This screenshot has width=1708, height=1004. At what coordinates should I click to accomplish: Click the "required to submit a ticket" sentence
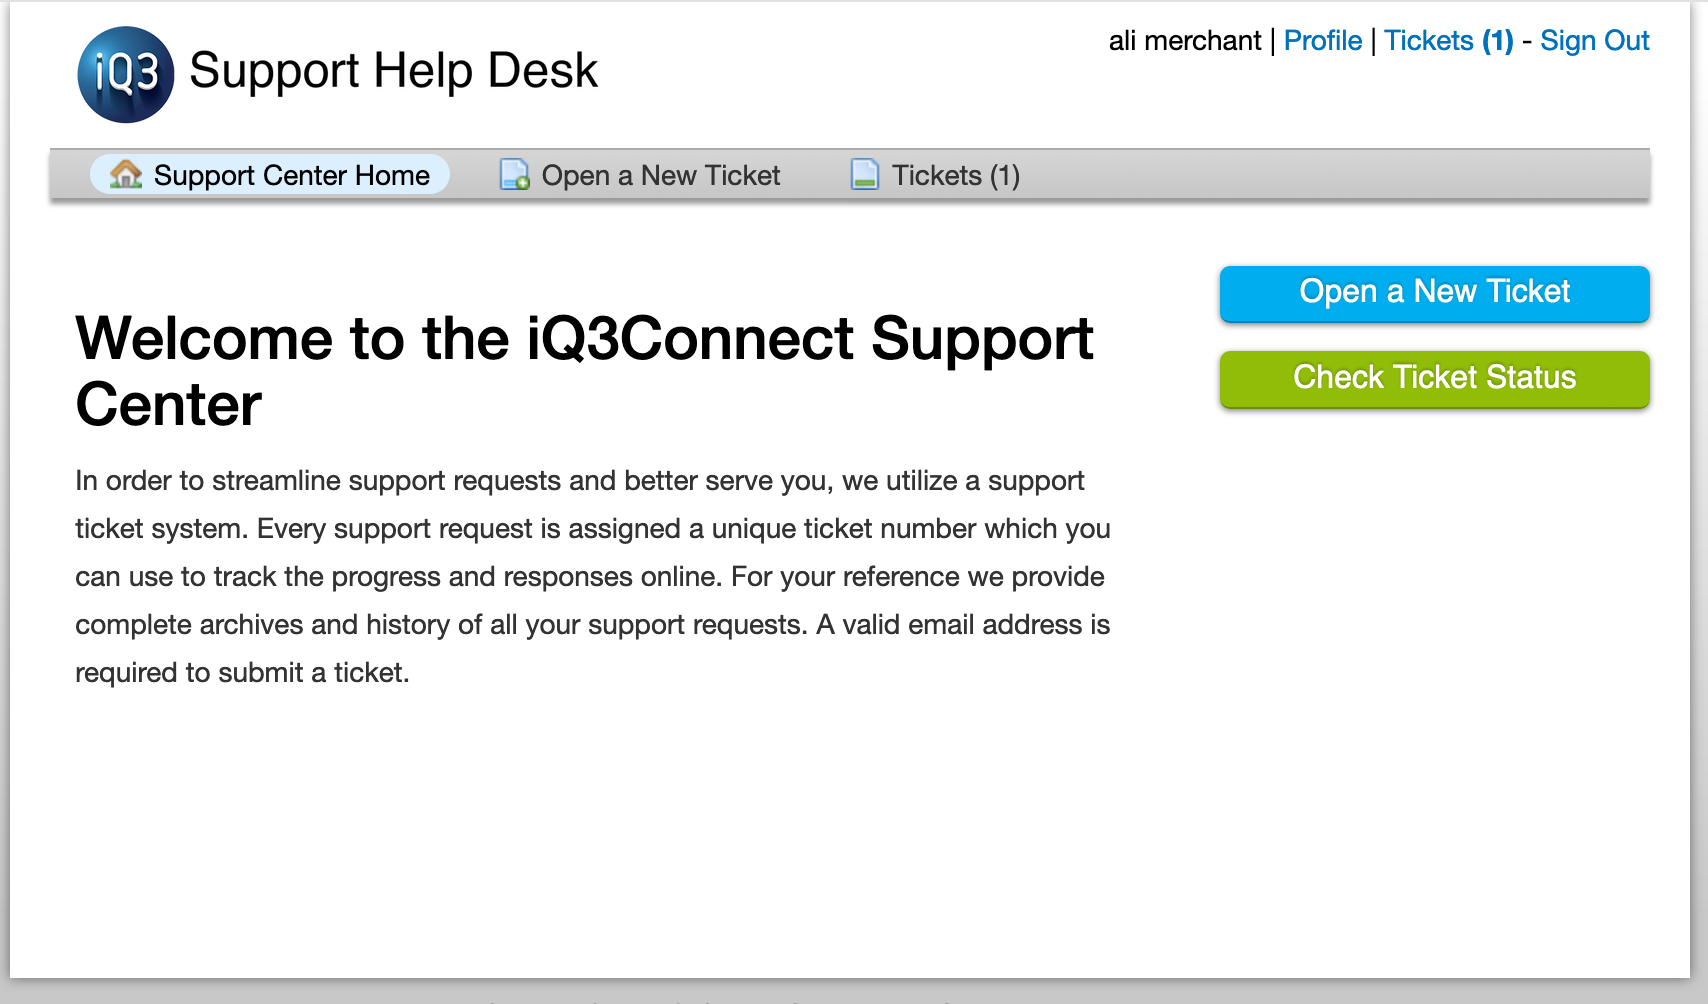click(242, 673)
